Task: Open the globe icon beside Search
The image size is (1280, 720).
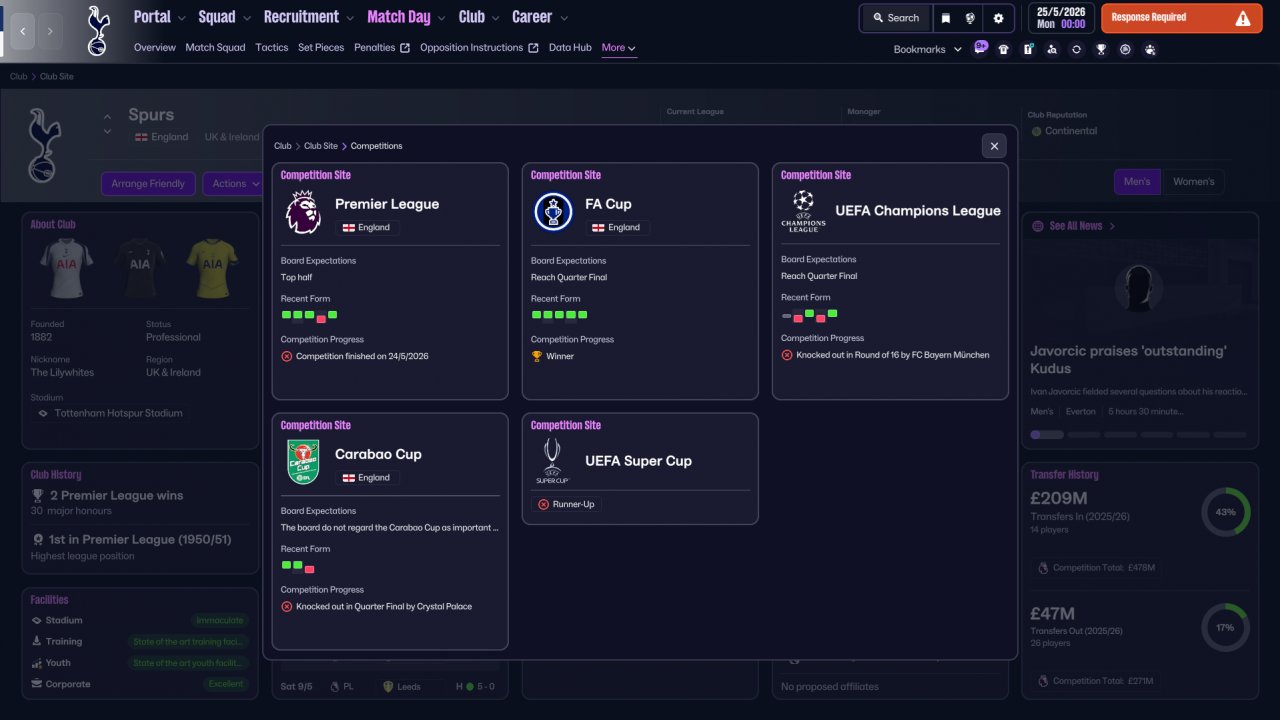Action: [x=970, y=18]
